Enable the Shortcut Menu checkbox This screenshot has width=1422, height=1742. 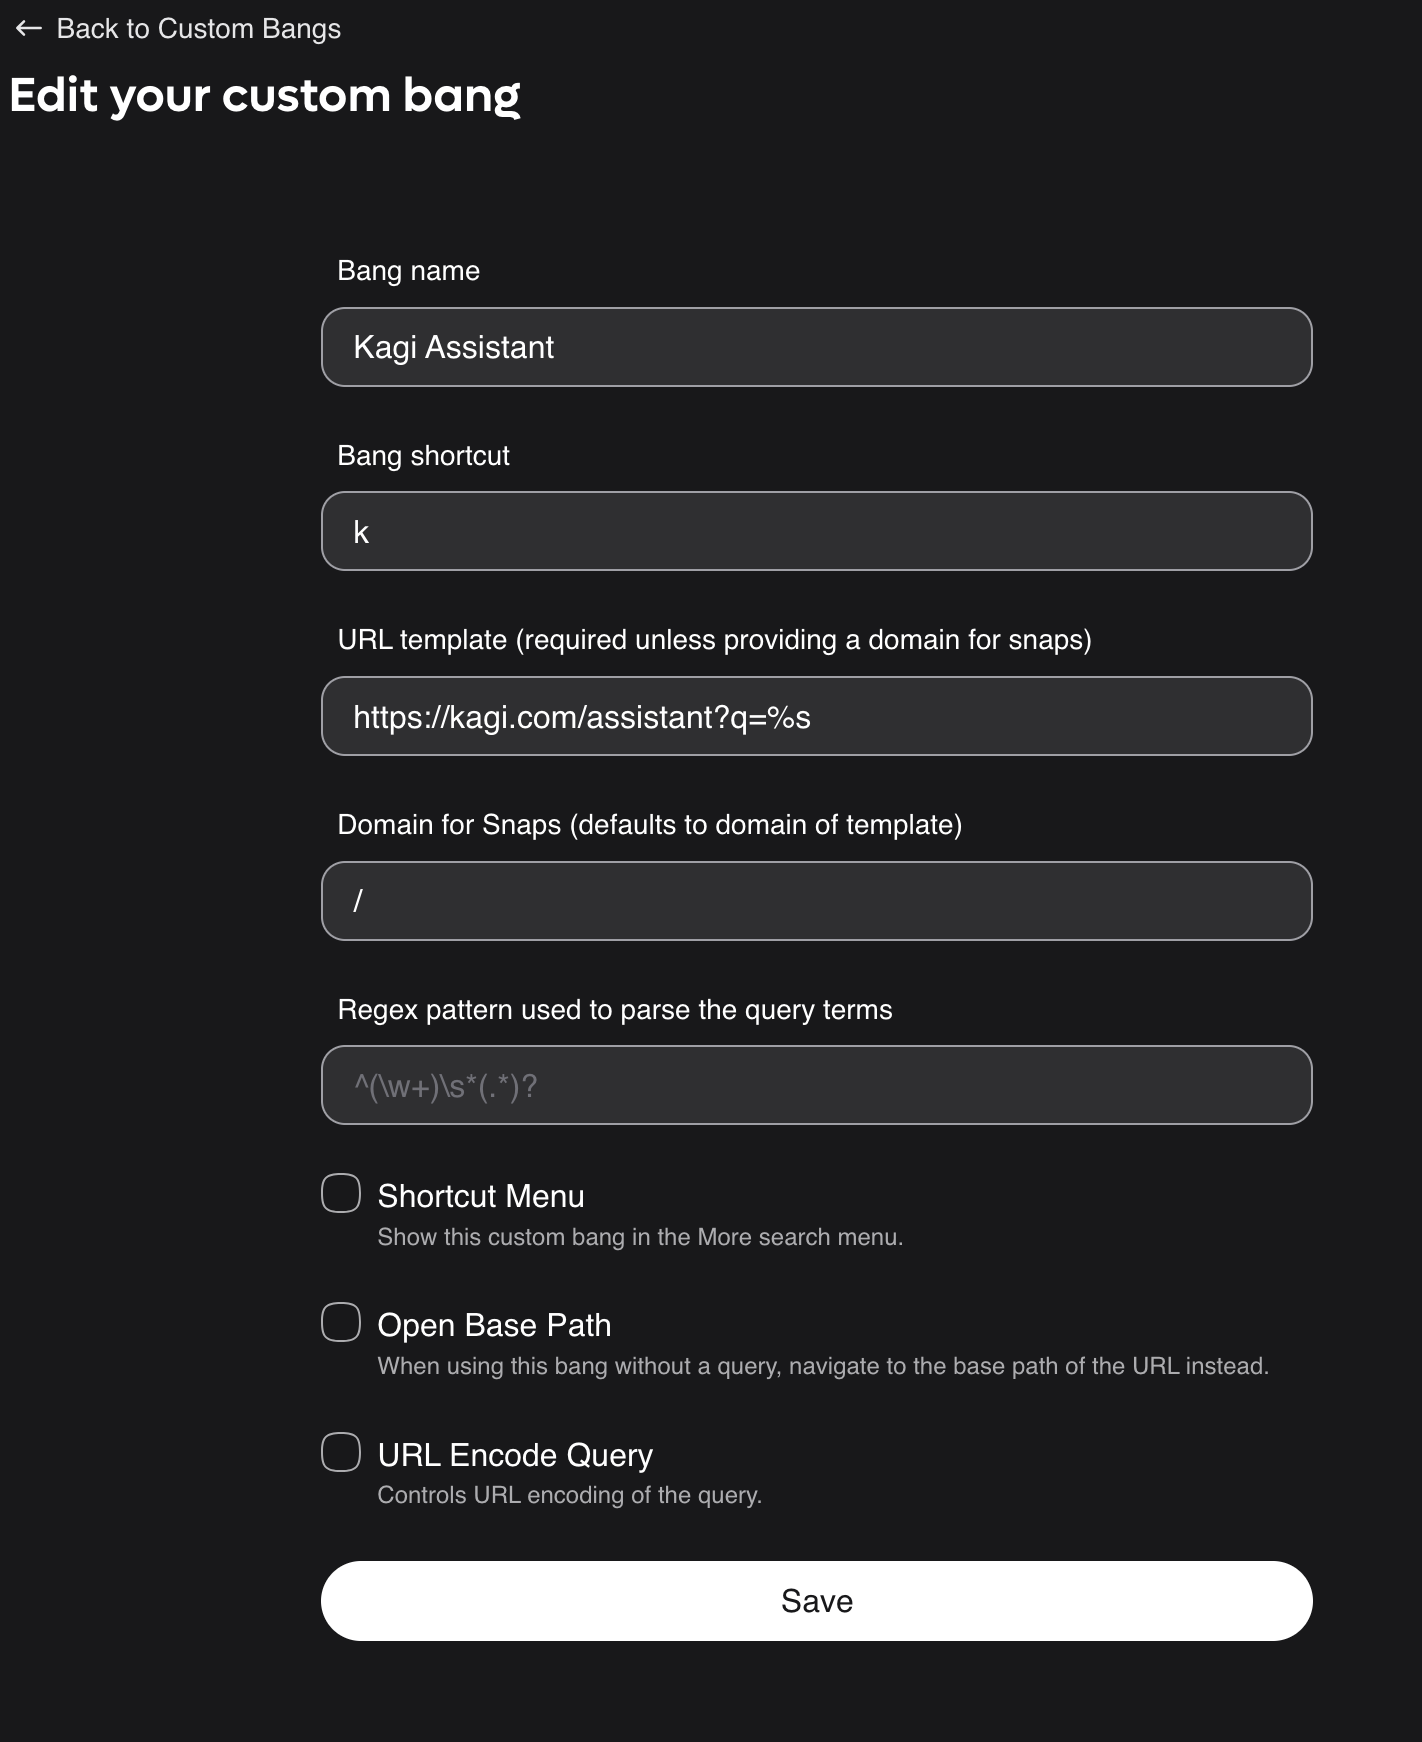(x=341, y=1194)
